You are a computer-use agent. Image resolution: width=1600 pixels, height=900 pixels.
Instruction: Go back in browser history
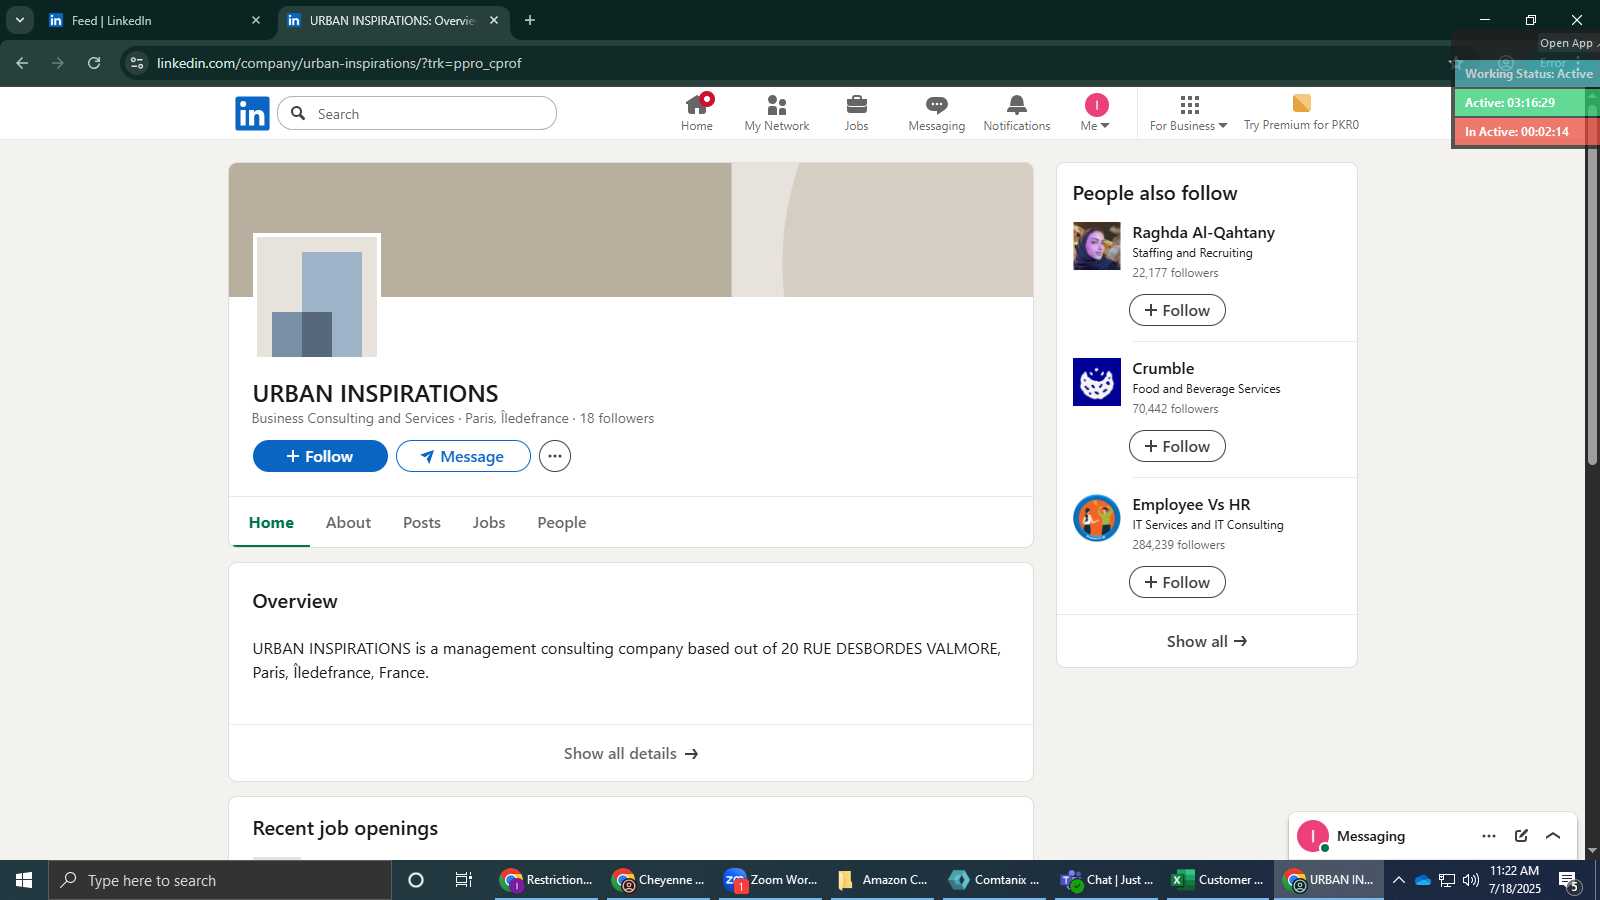22,63
